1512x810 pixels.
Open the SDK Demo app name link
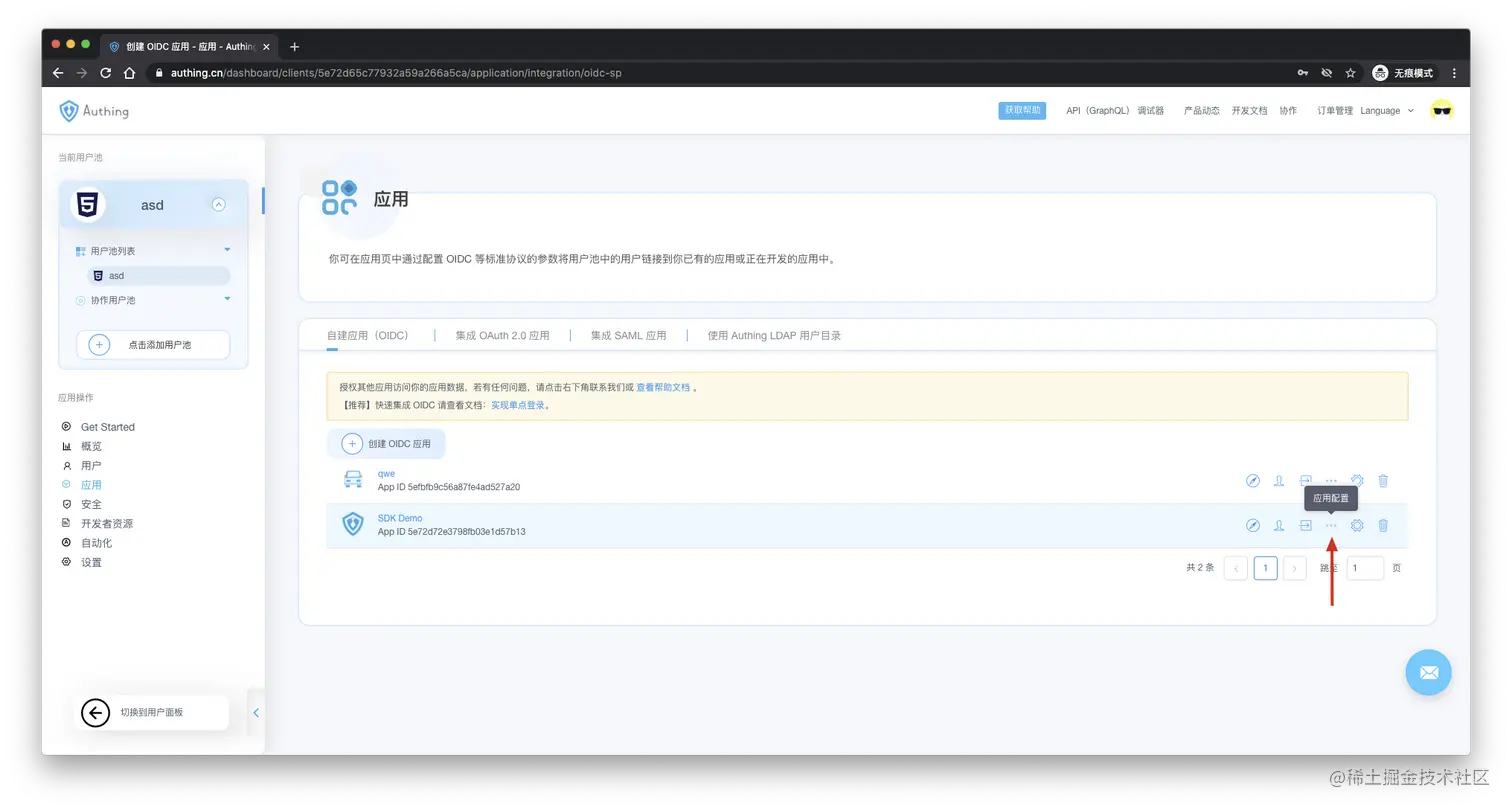400,518
